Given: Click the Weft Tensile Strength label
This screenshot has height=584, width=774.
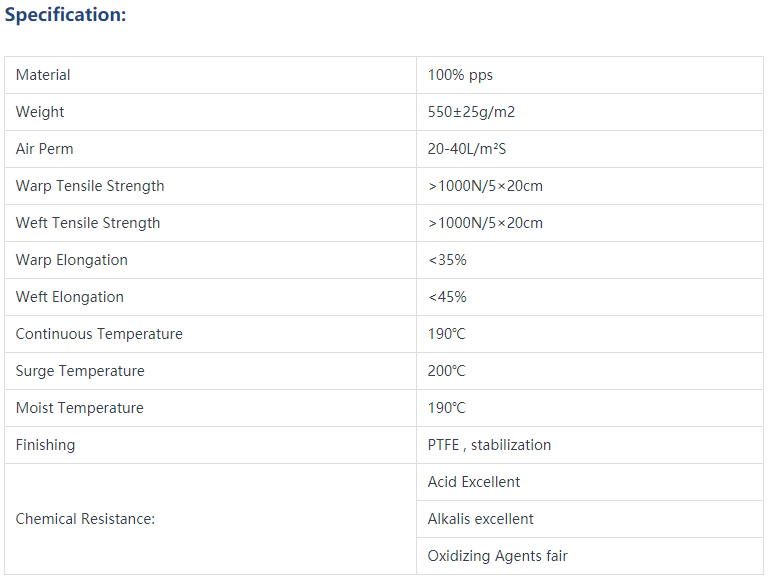Looking at the screenshot, I should [x=88, y=223].
